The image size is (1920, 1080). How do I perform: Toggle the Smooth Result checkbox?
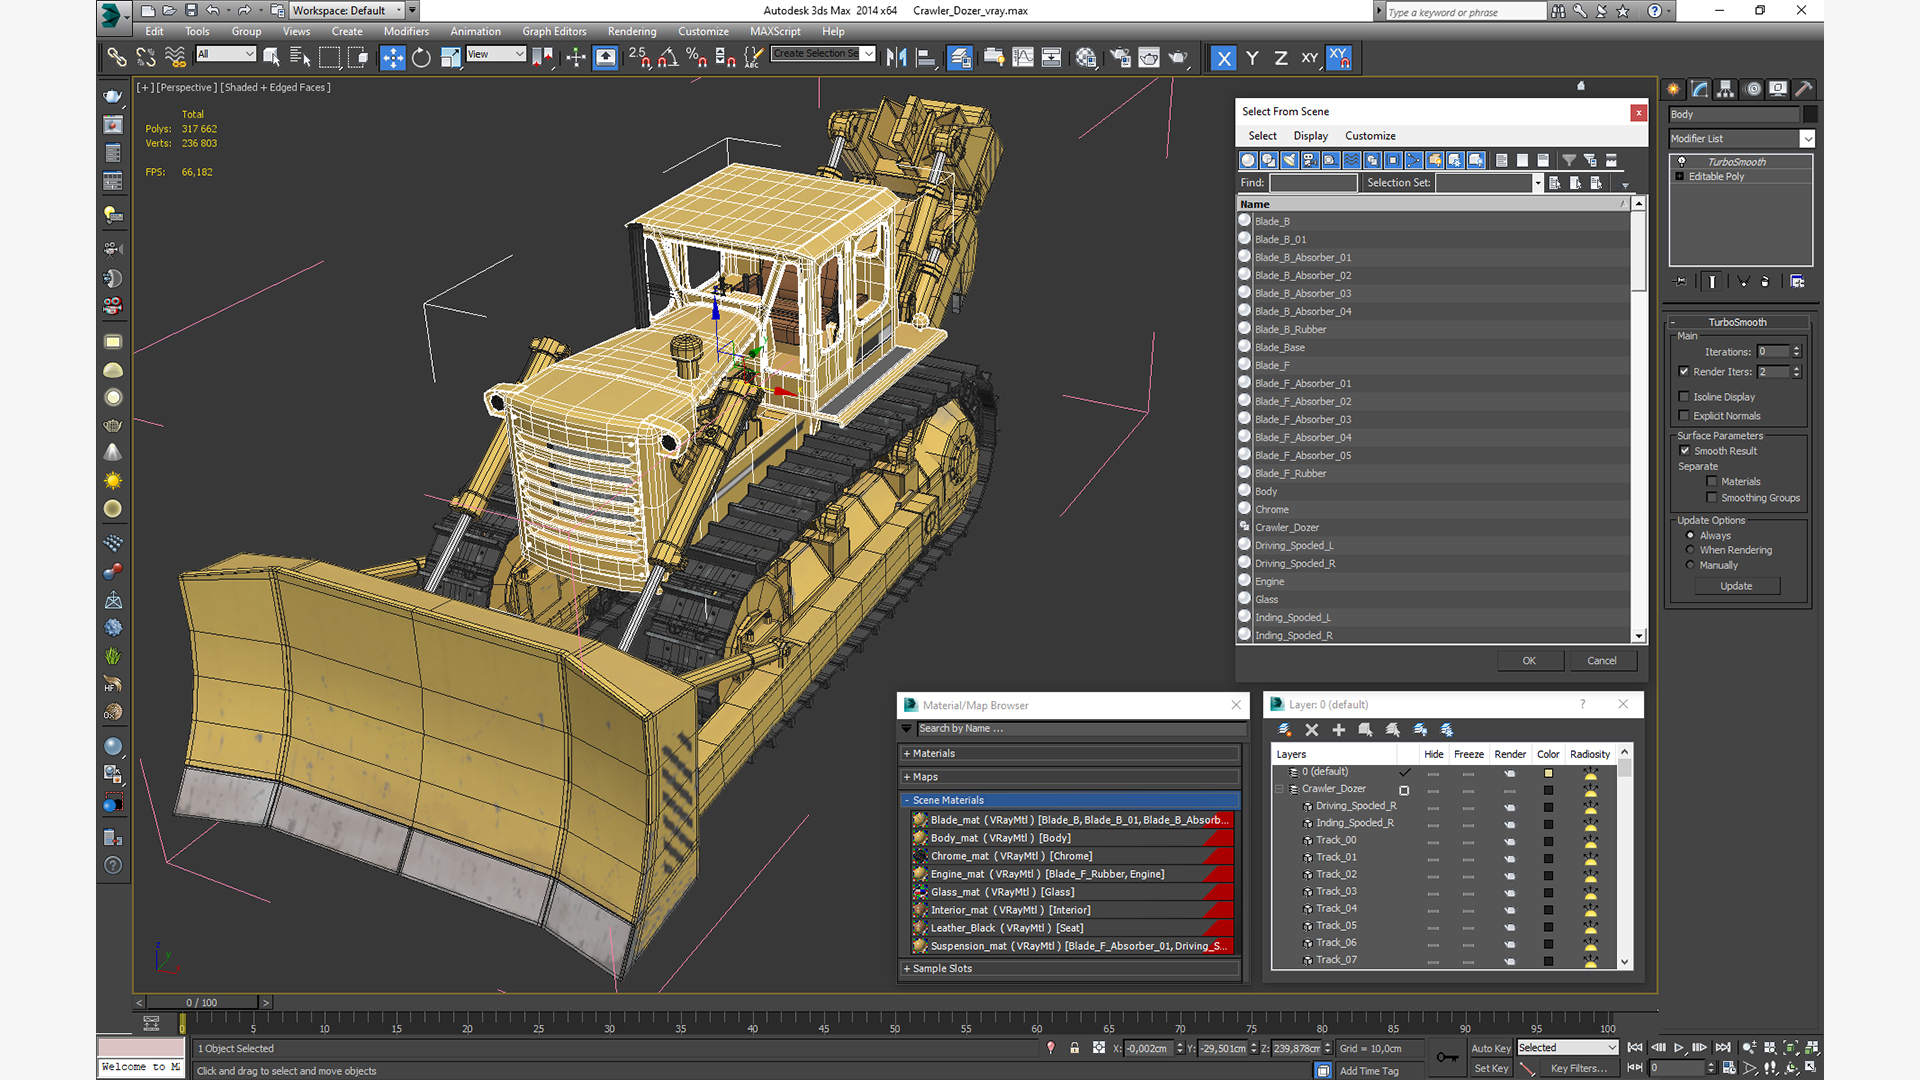1685,451
